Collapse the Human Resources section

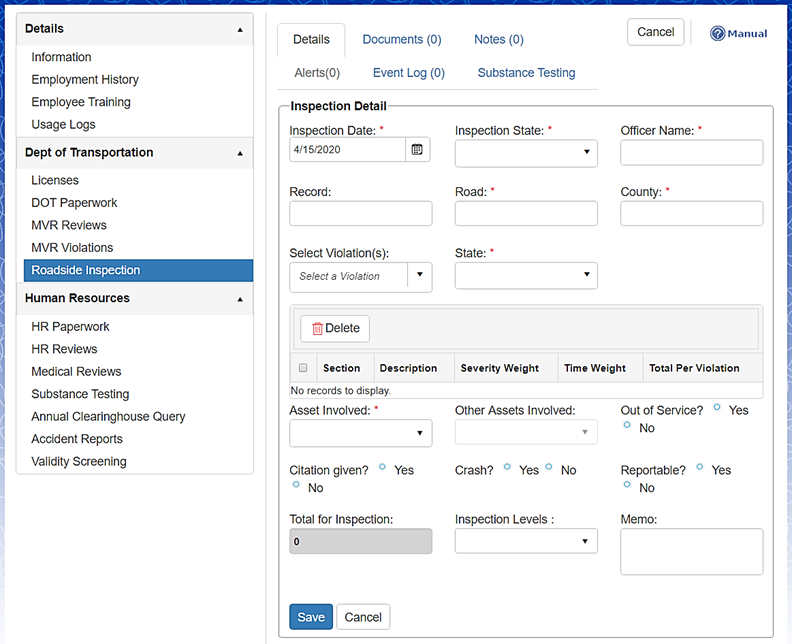point(239,299)
